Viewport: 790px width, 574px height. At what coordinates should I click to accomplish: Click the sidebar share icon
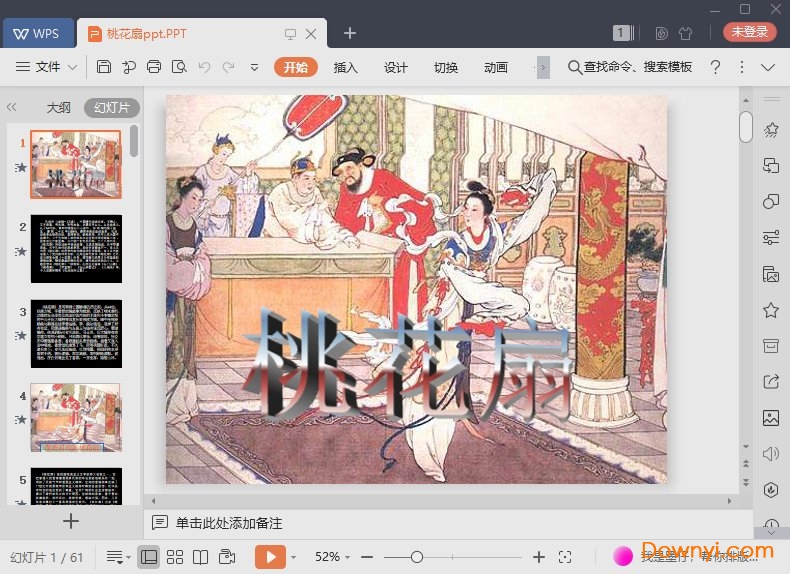[771, 381]
